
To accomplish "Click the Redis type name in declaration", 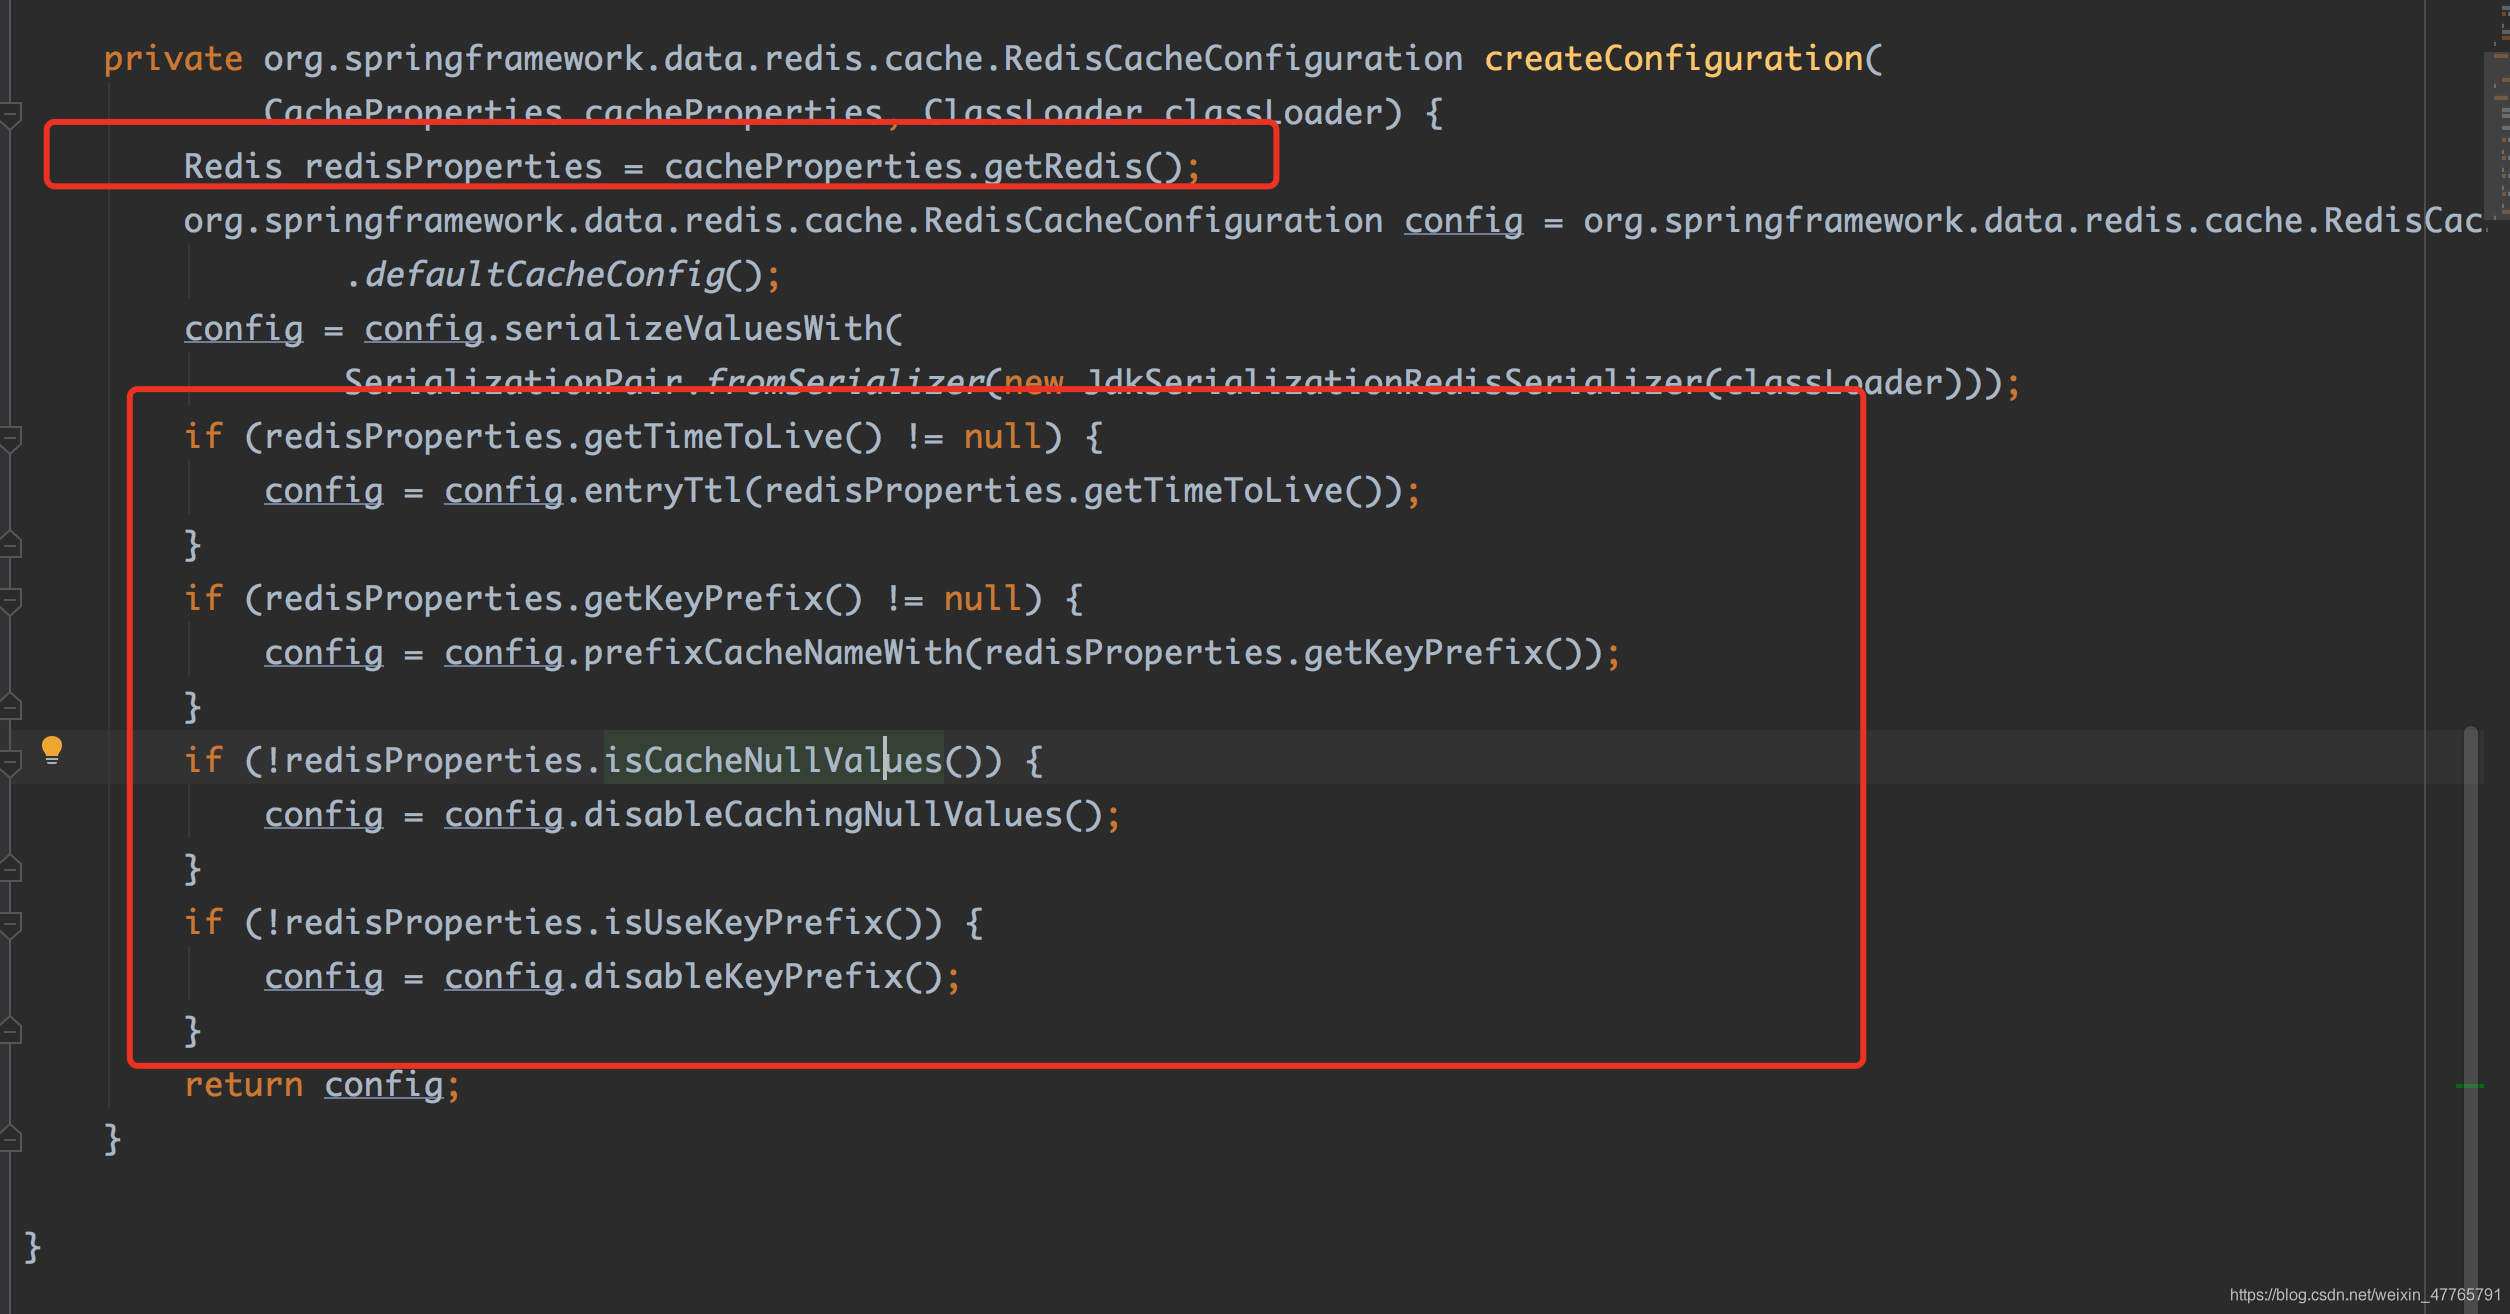I will pyautogui.click(x=233, y=166).
